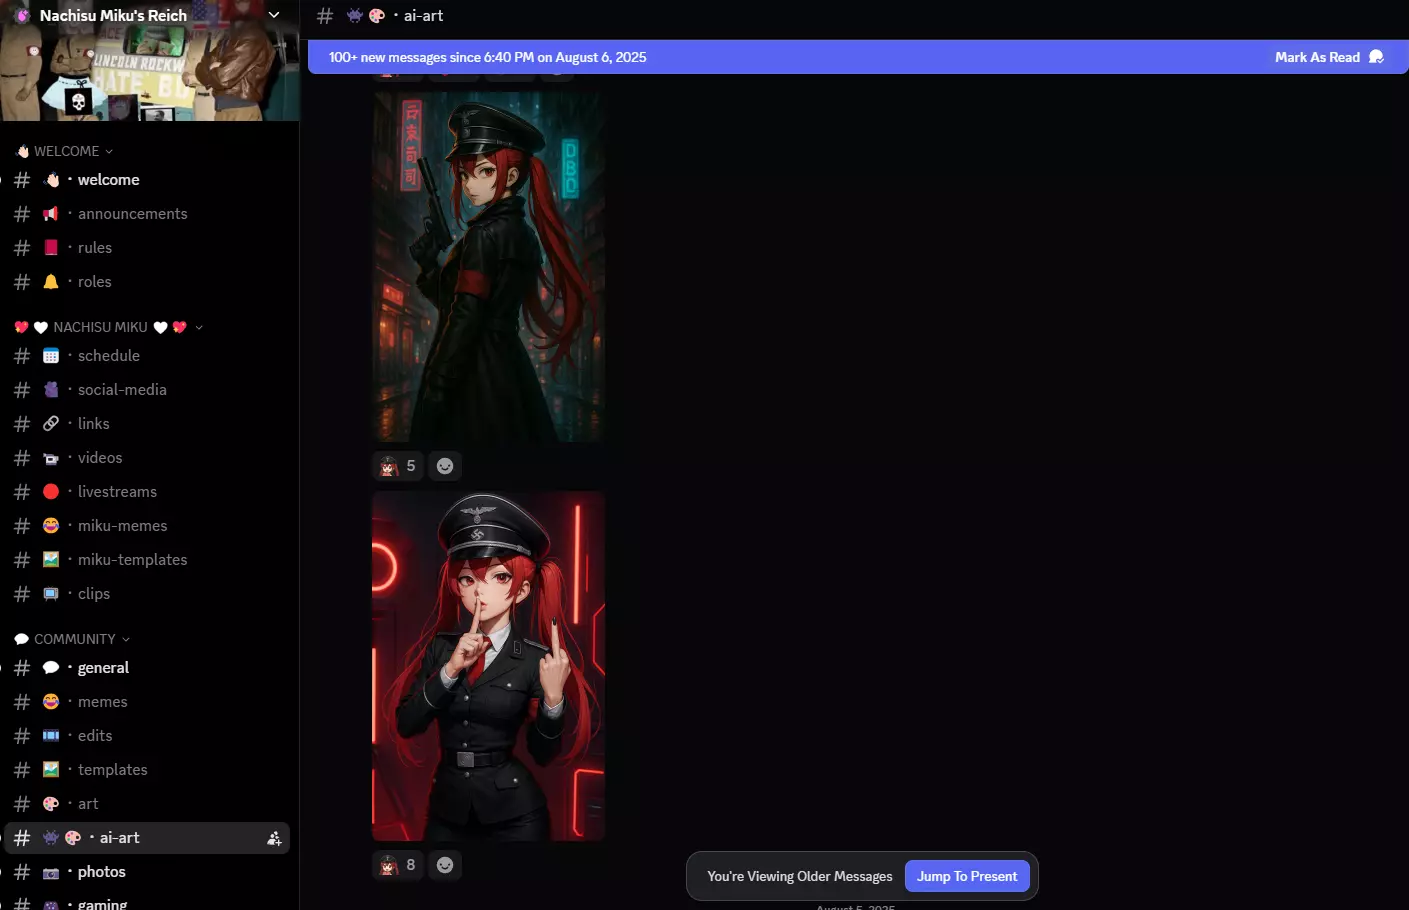The width and height of the screenshot is (1409, 910).
Task: Add a reaction beside the 5 reaction
Action: (x=445, y=466)
